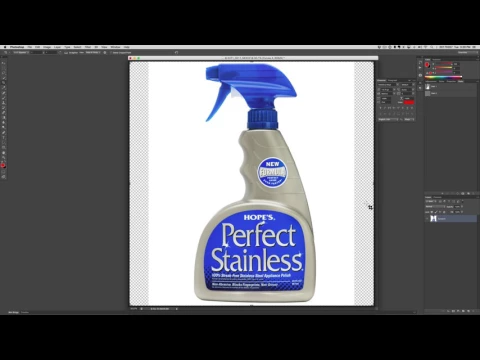Click the selected layer's thumbnail
The image size is (480, 360).
click(x=433, y=219)
